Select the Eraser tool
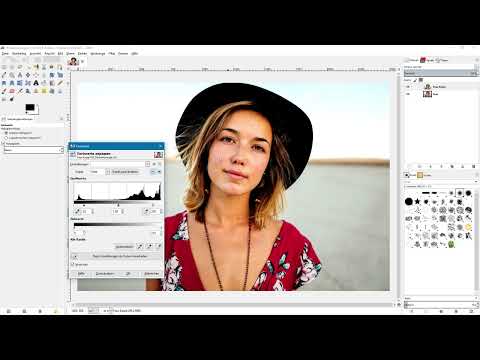 pyautogui.click(x=12, y=91)
